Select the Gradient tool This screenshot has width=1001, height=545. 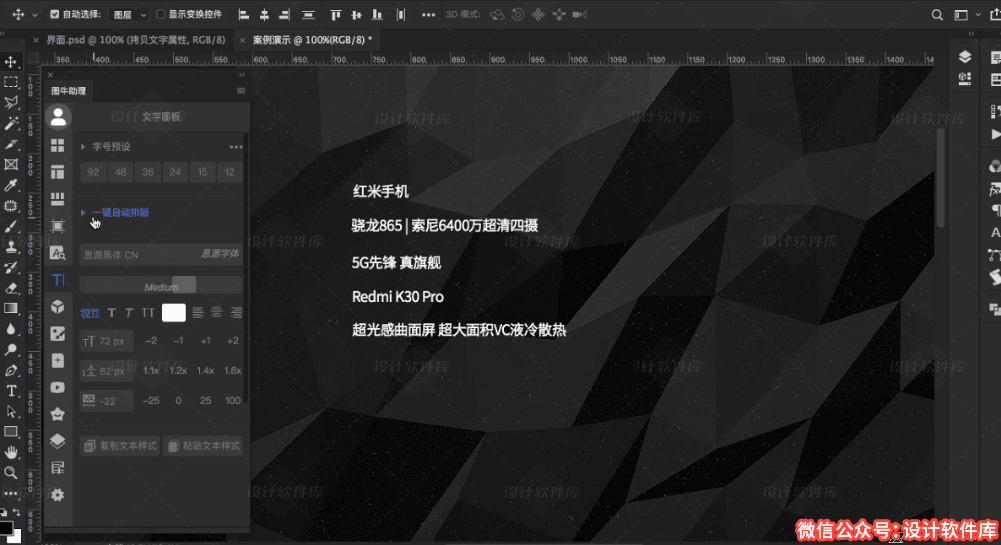[11, 309]
